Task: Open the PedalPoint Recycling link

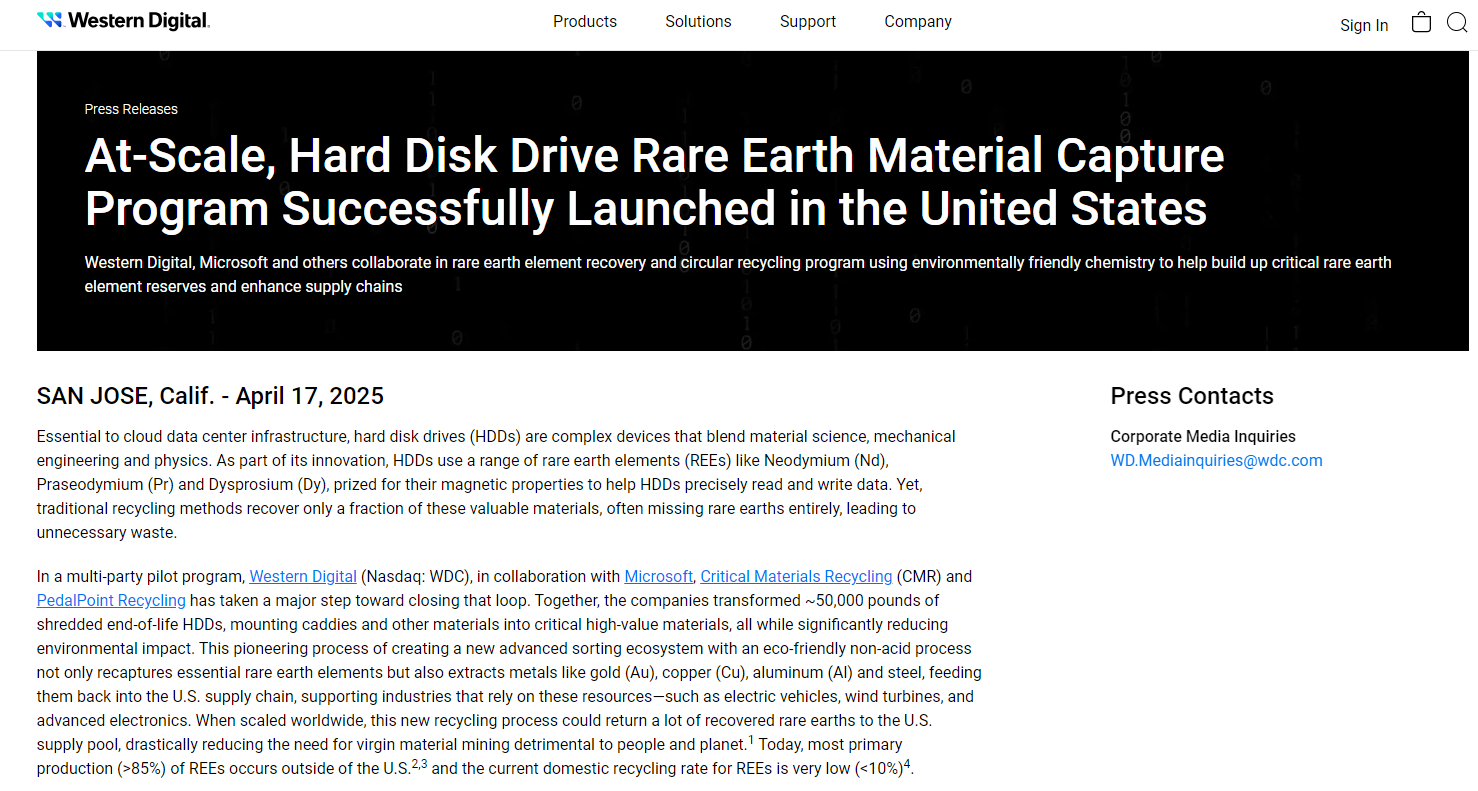Action: pos(111,600)
